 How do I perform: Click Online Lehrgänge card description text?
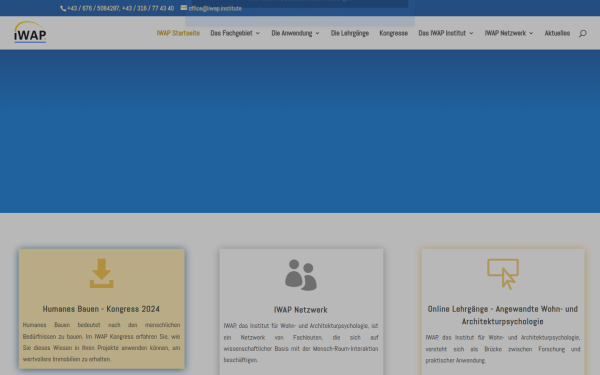(x=503, y=349)
